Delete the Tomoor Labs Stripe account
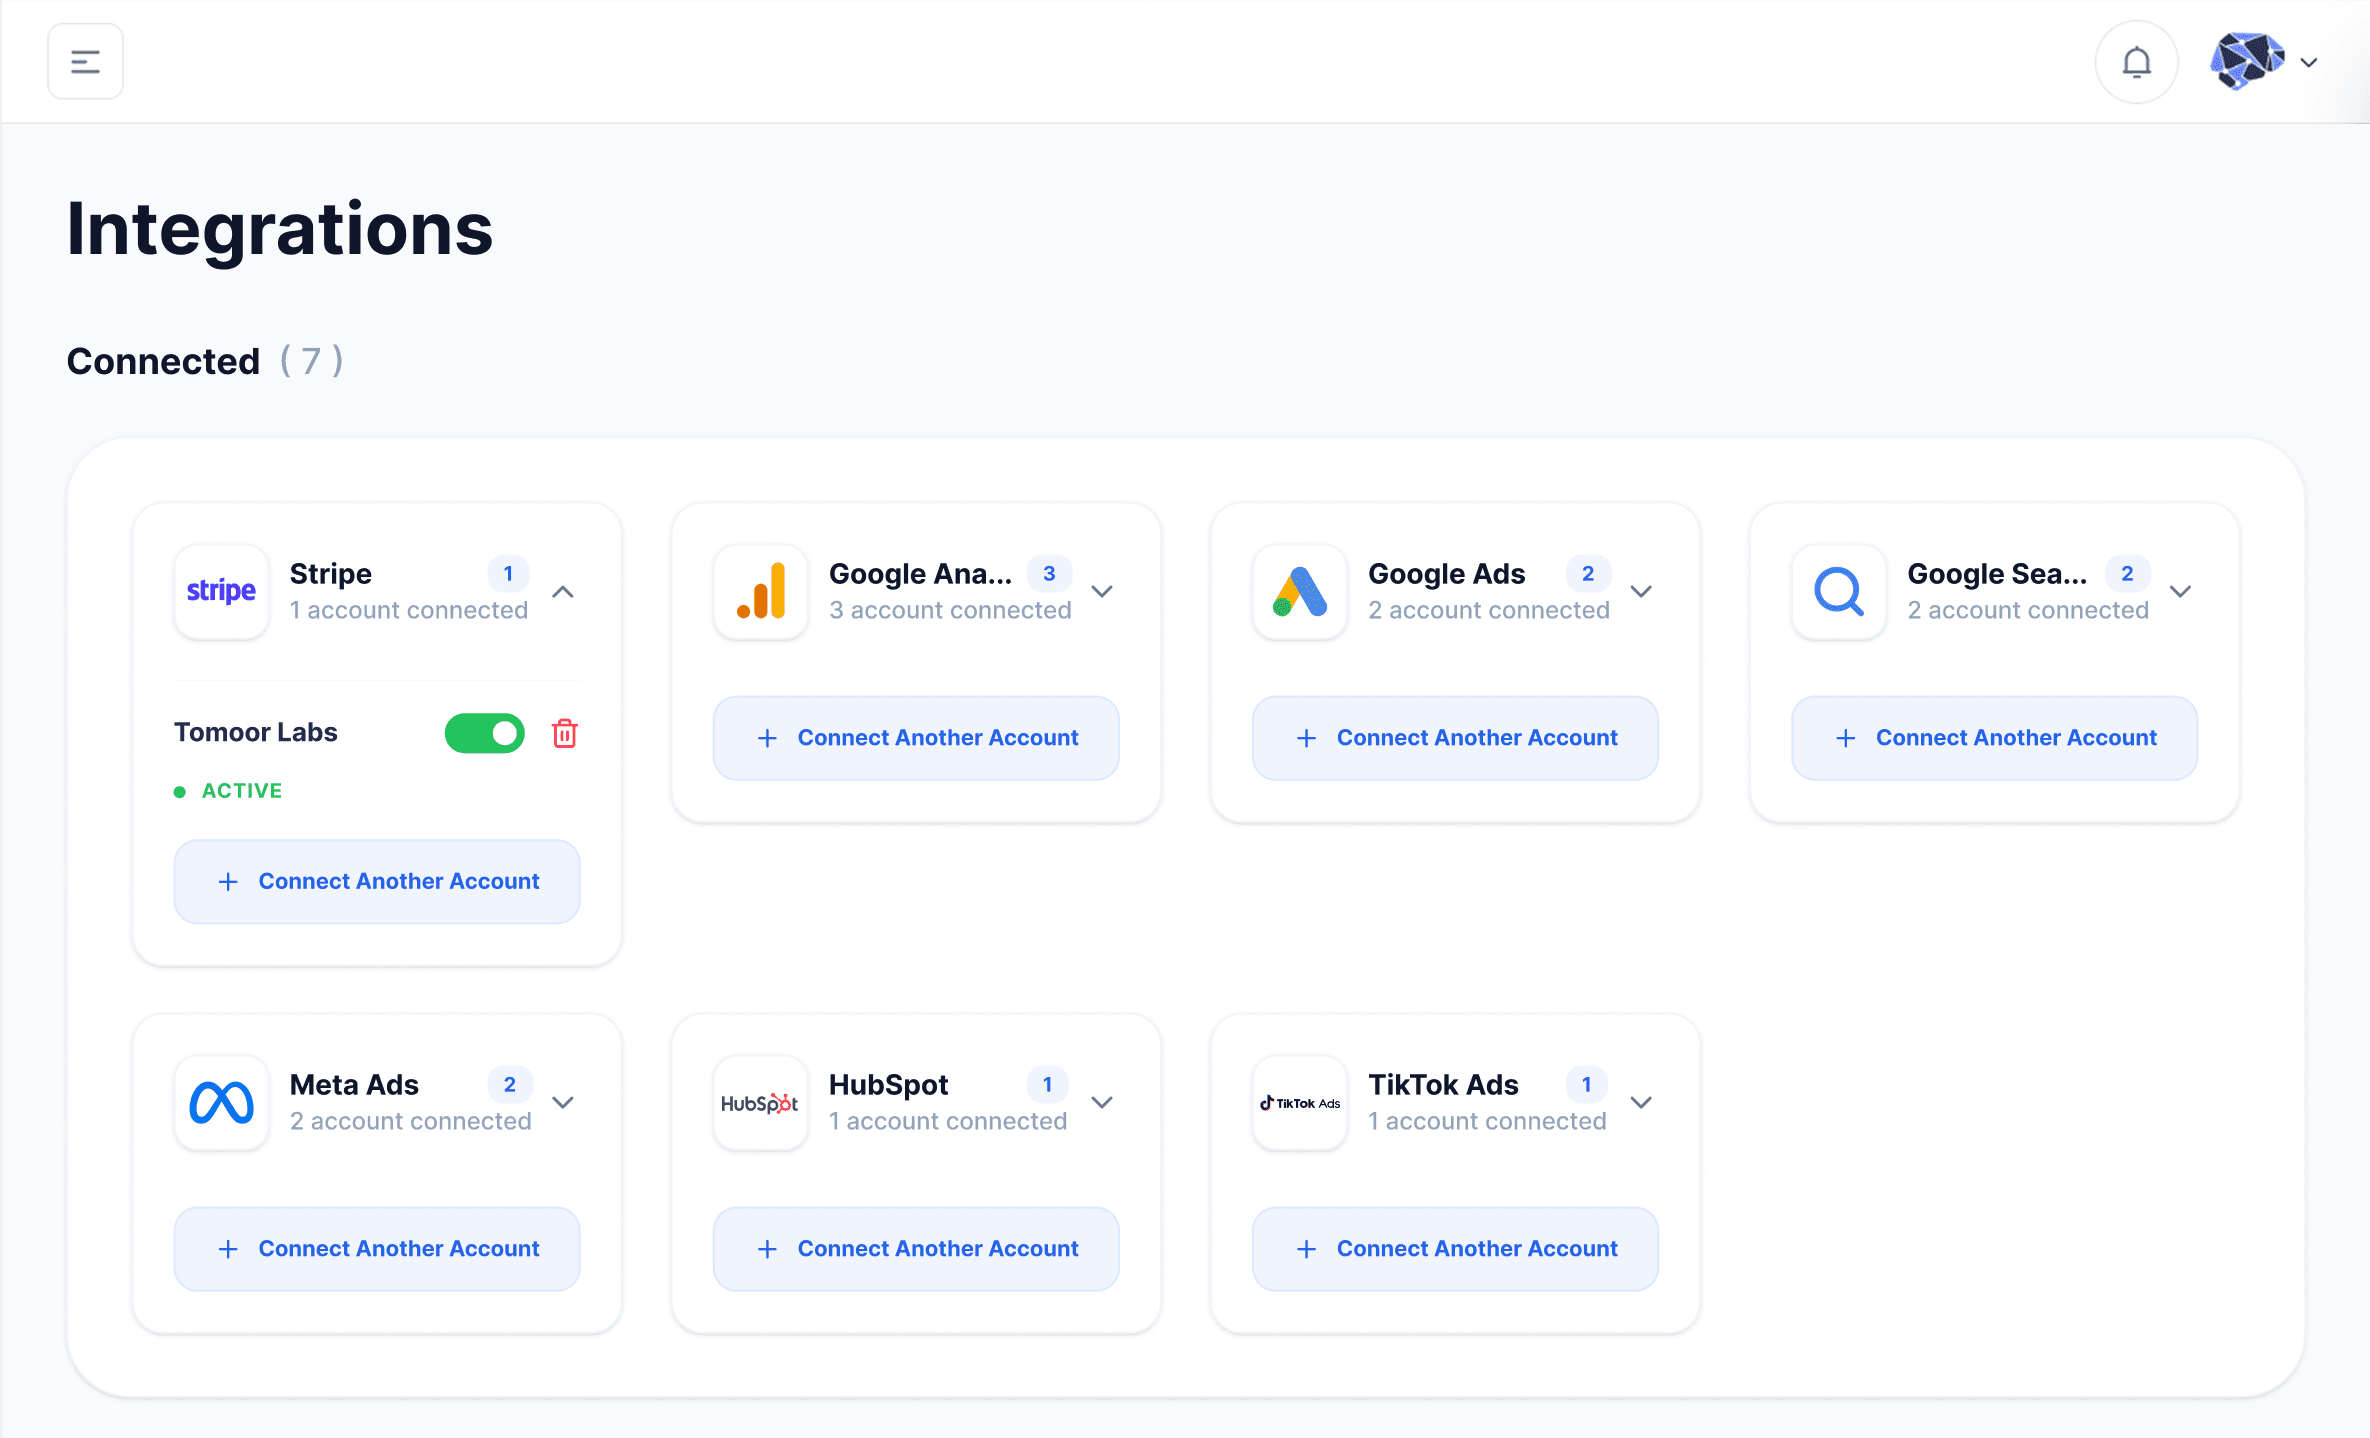 pyautogui.click(x=565, y=733)
